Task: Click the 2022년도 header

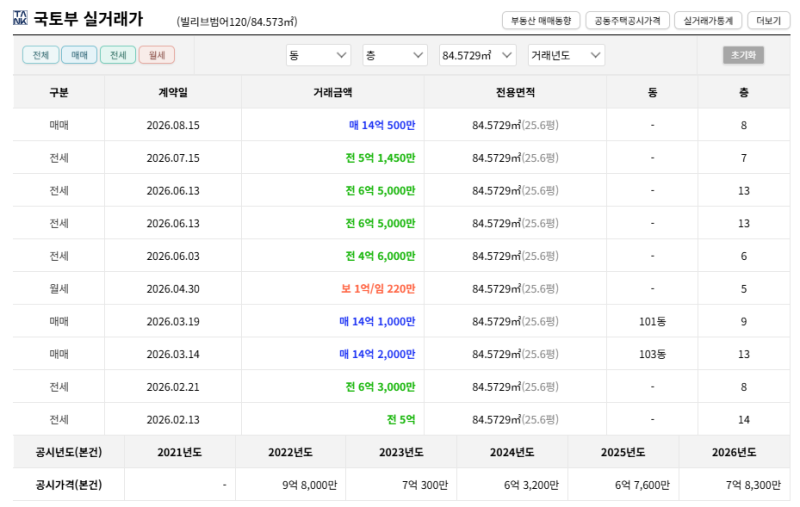Action: (290, 452)
